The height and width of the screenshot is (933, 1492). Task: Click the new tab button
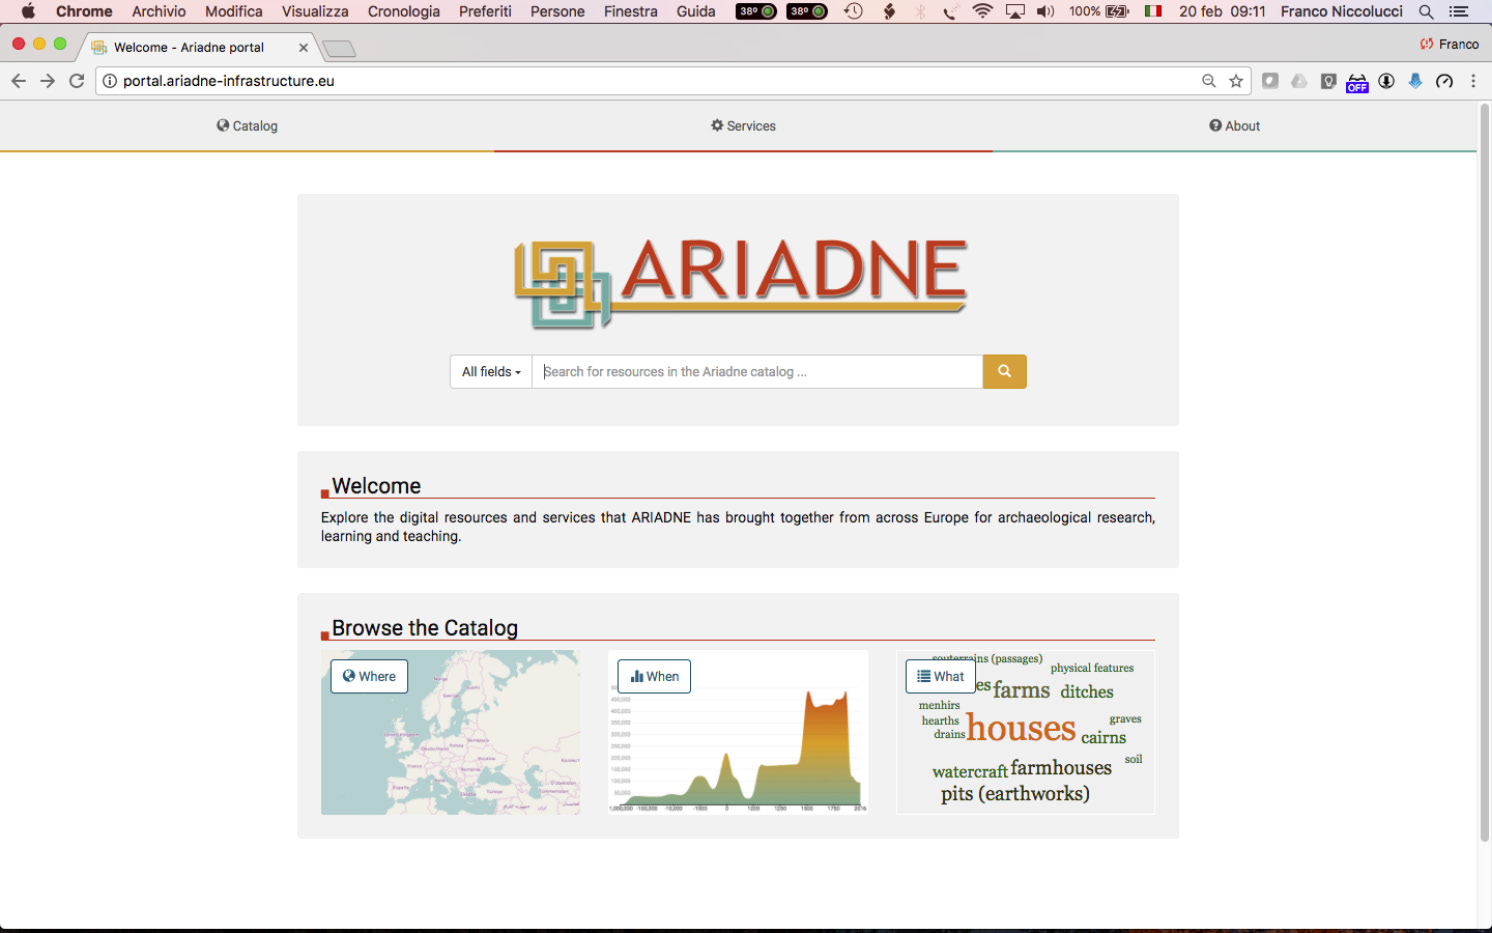click(x=339, y=48)
